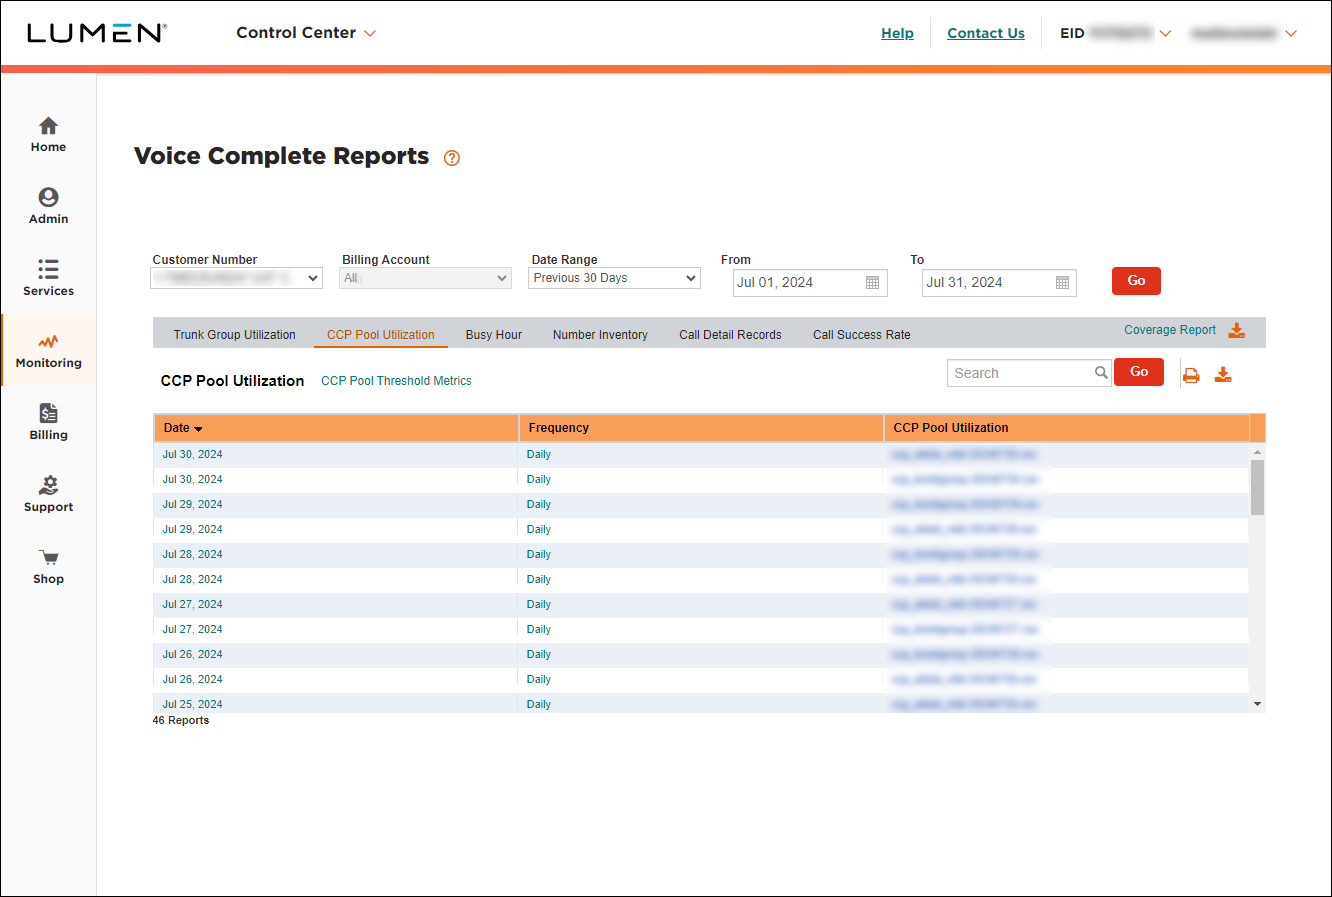Image resolution: width=1332 pixels, height=897 pixels.
Task: Open CCP Pool Threshold Metrics
Action: (396, 380)
